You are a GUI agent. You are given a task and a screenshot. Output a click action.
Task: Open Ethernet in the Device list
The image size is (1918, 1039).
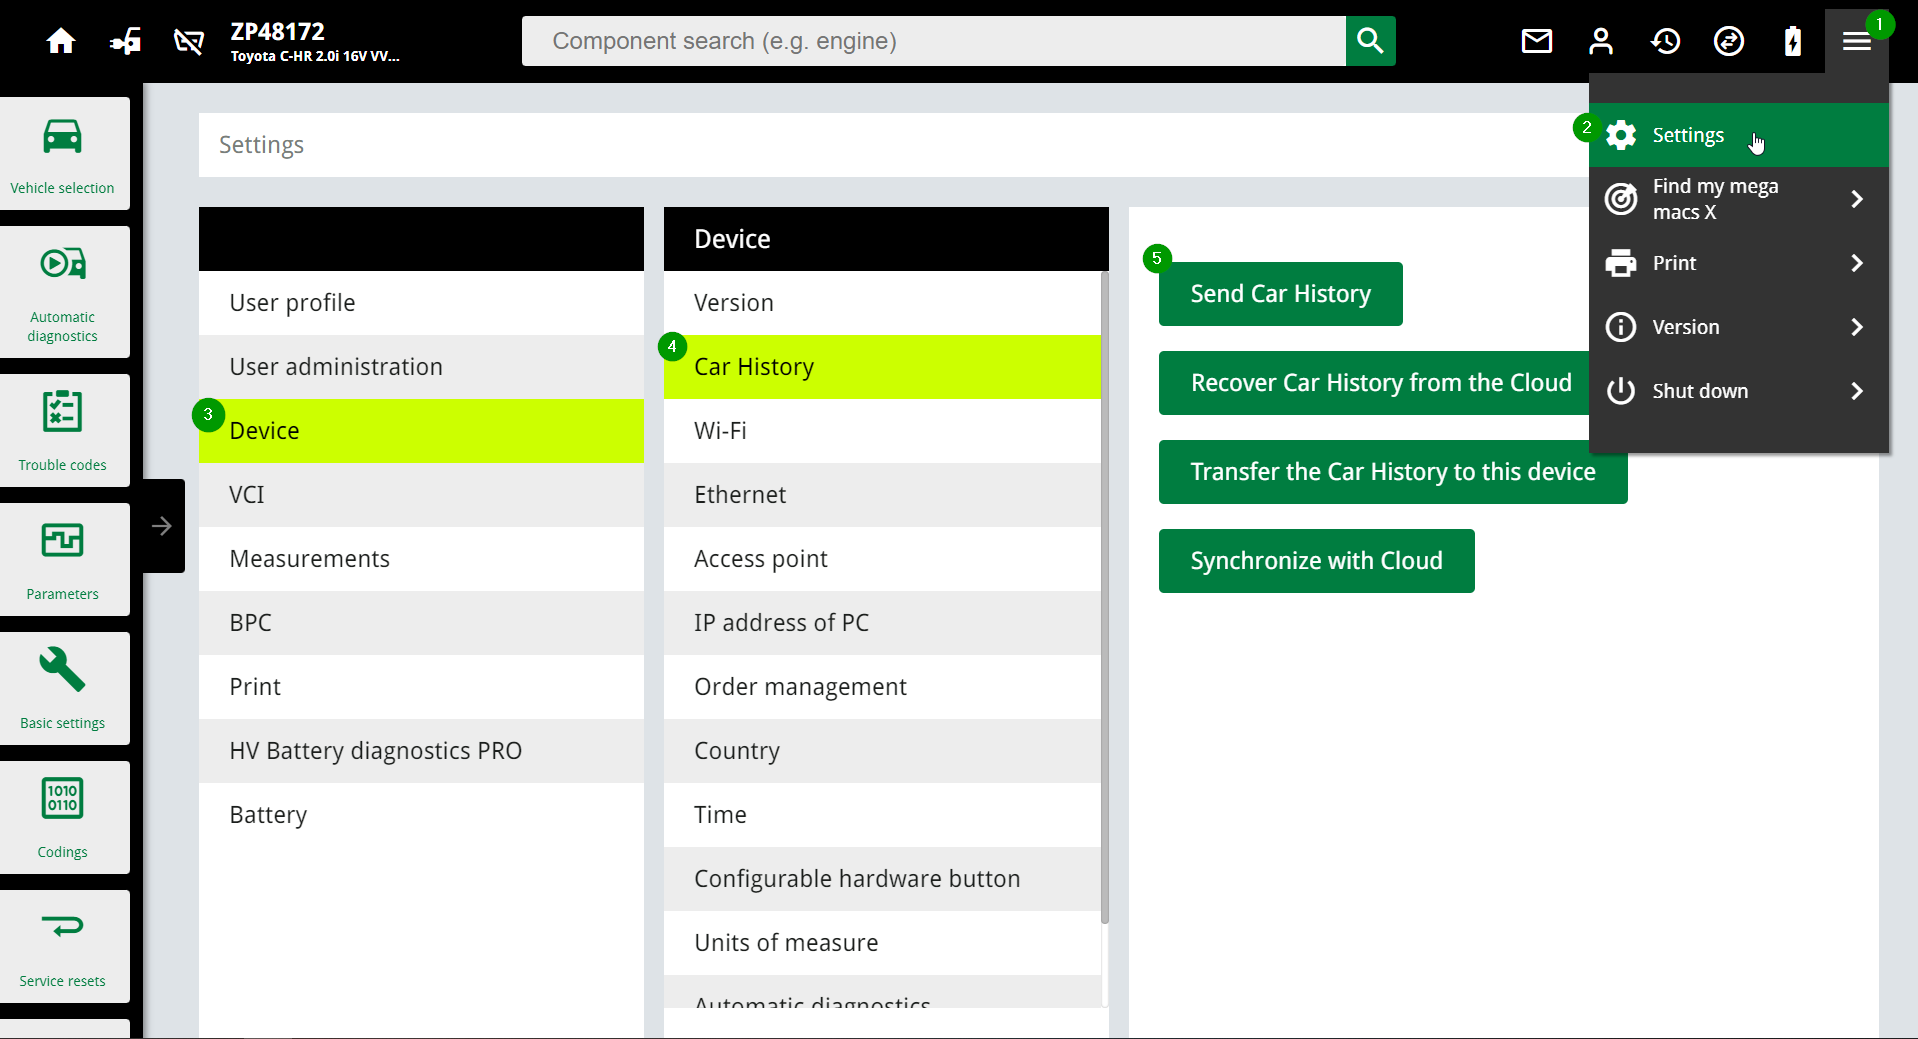click(882, 495)
